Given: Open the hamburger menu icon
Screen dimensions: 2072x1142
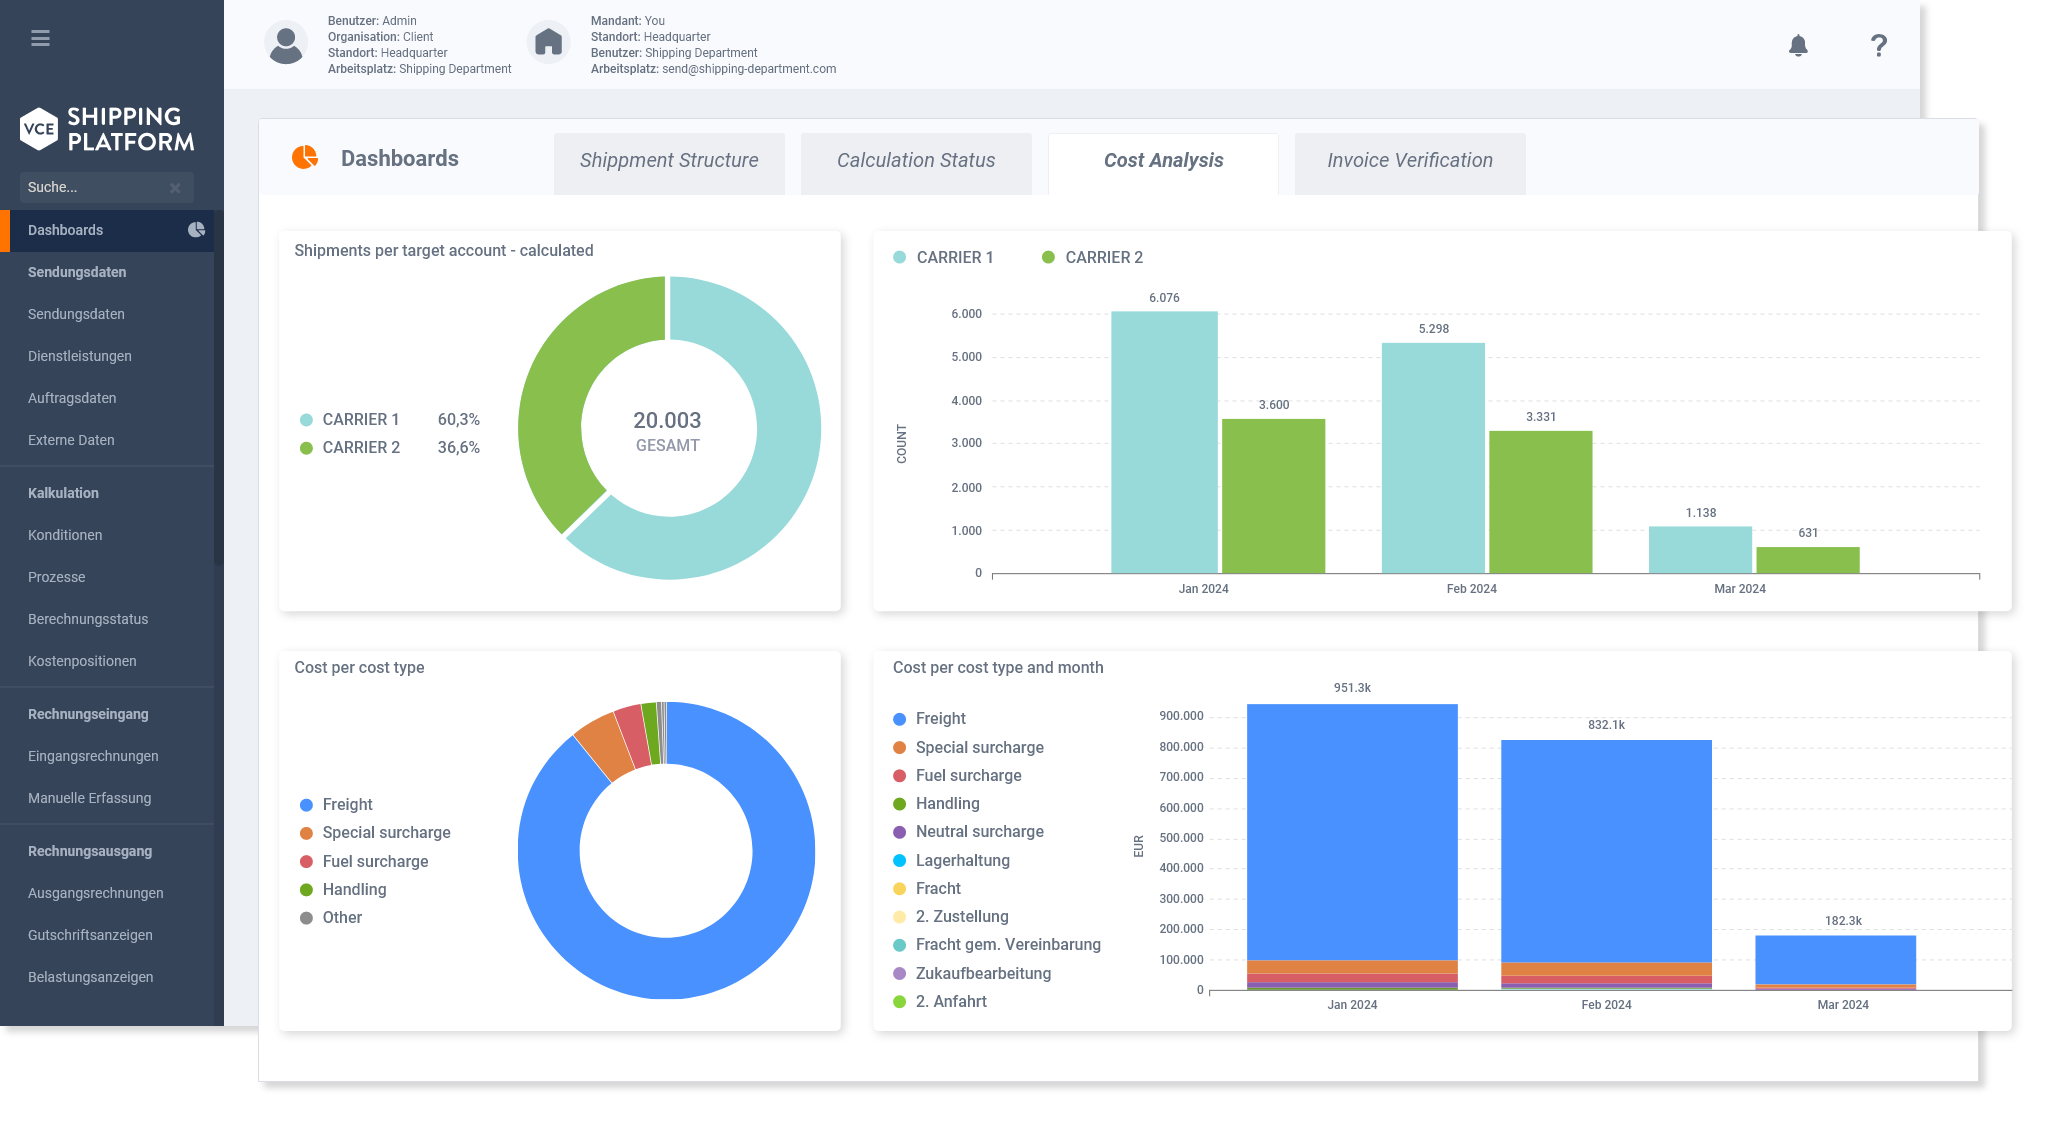Looking at the screenshot, I should [40, 38].
